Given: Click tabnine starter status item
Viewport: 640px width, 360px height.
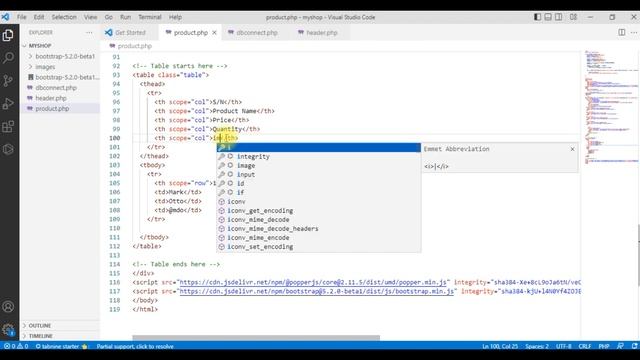Looking at the screenshot, I should pyautogui.click(x=61, y=346).
